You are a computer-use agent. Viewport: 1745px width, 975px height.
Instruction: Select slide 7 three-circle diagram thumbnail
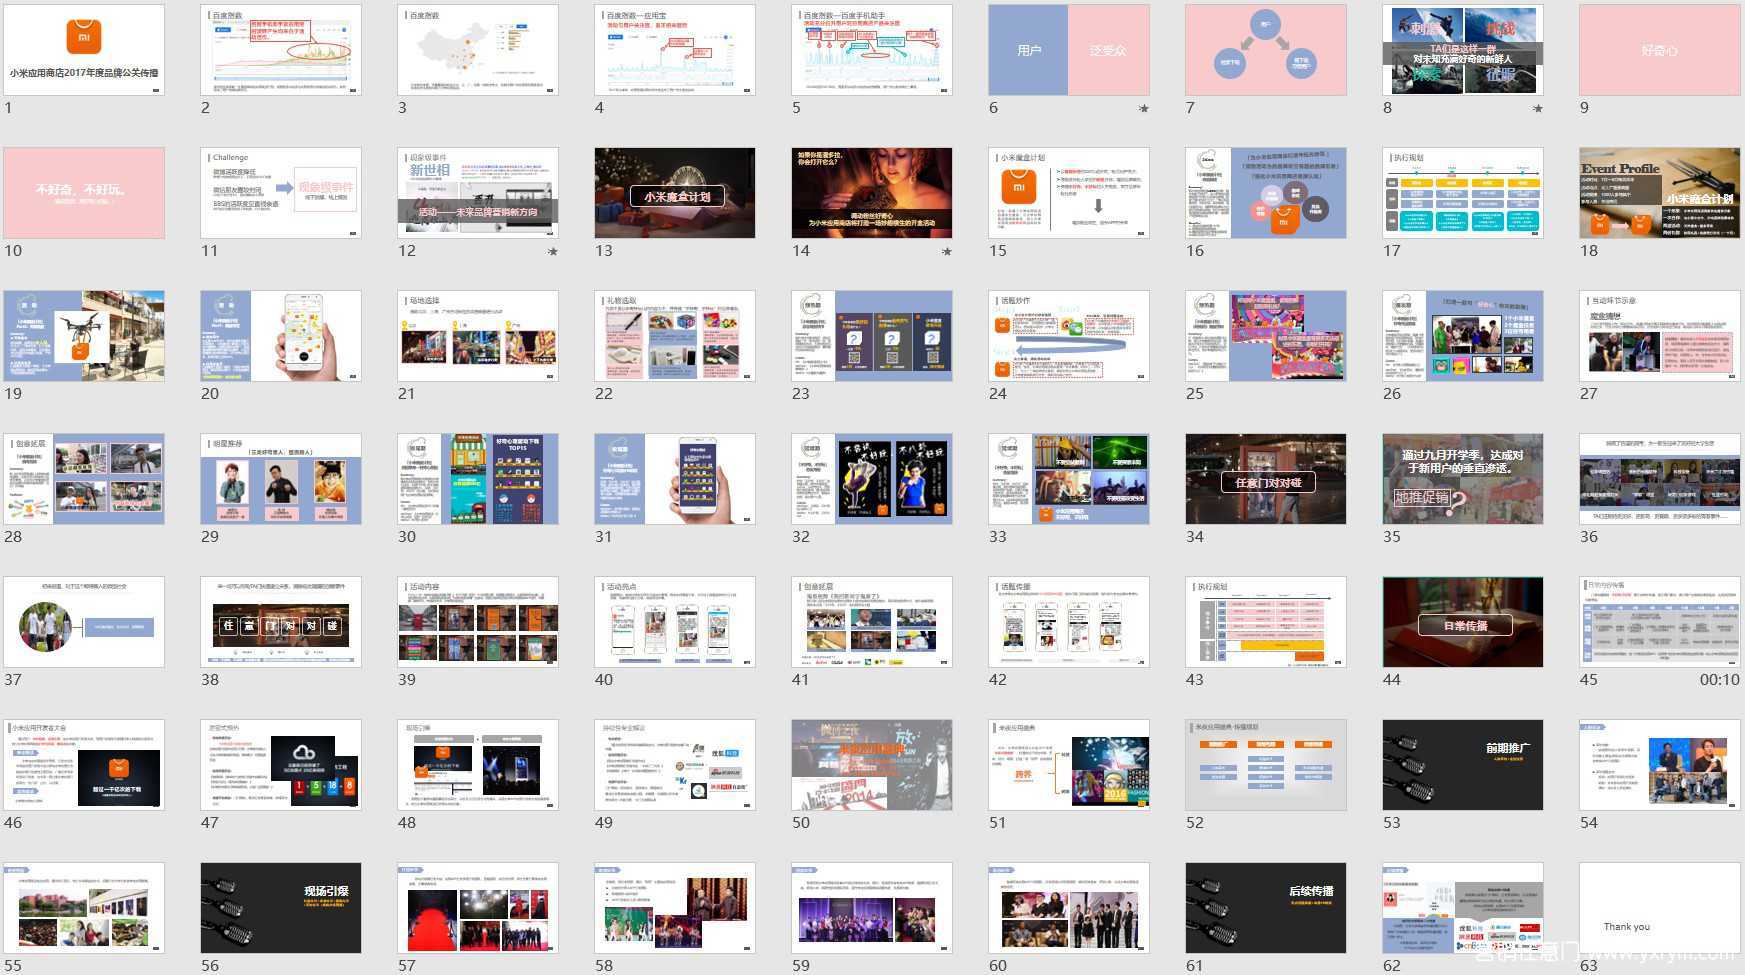1266,50
